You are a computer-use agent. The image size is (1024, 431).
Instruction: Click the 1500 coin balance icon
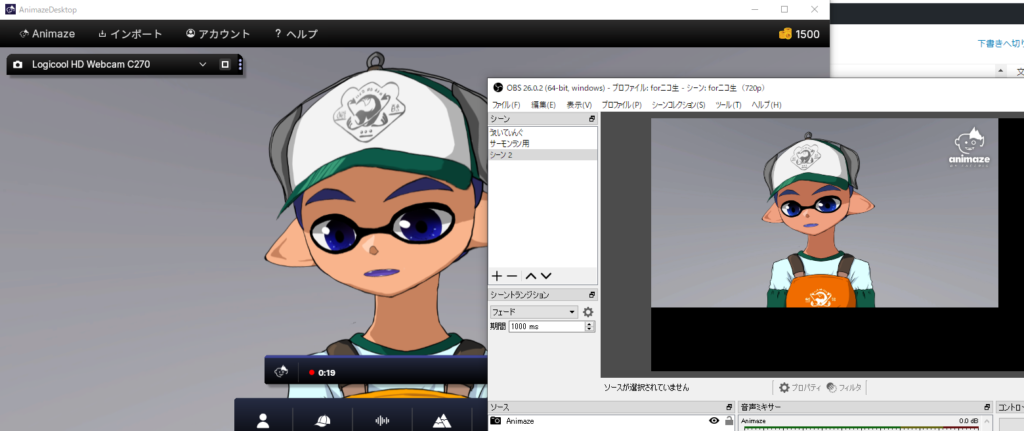point(786,34)
